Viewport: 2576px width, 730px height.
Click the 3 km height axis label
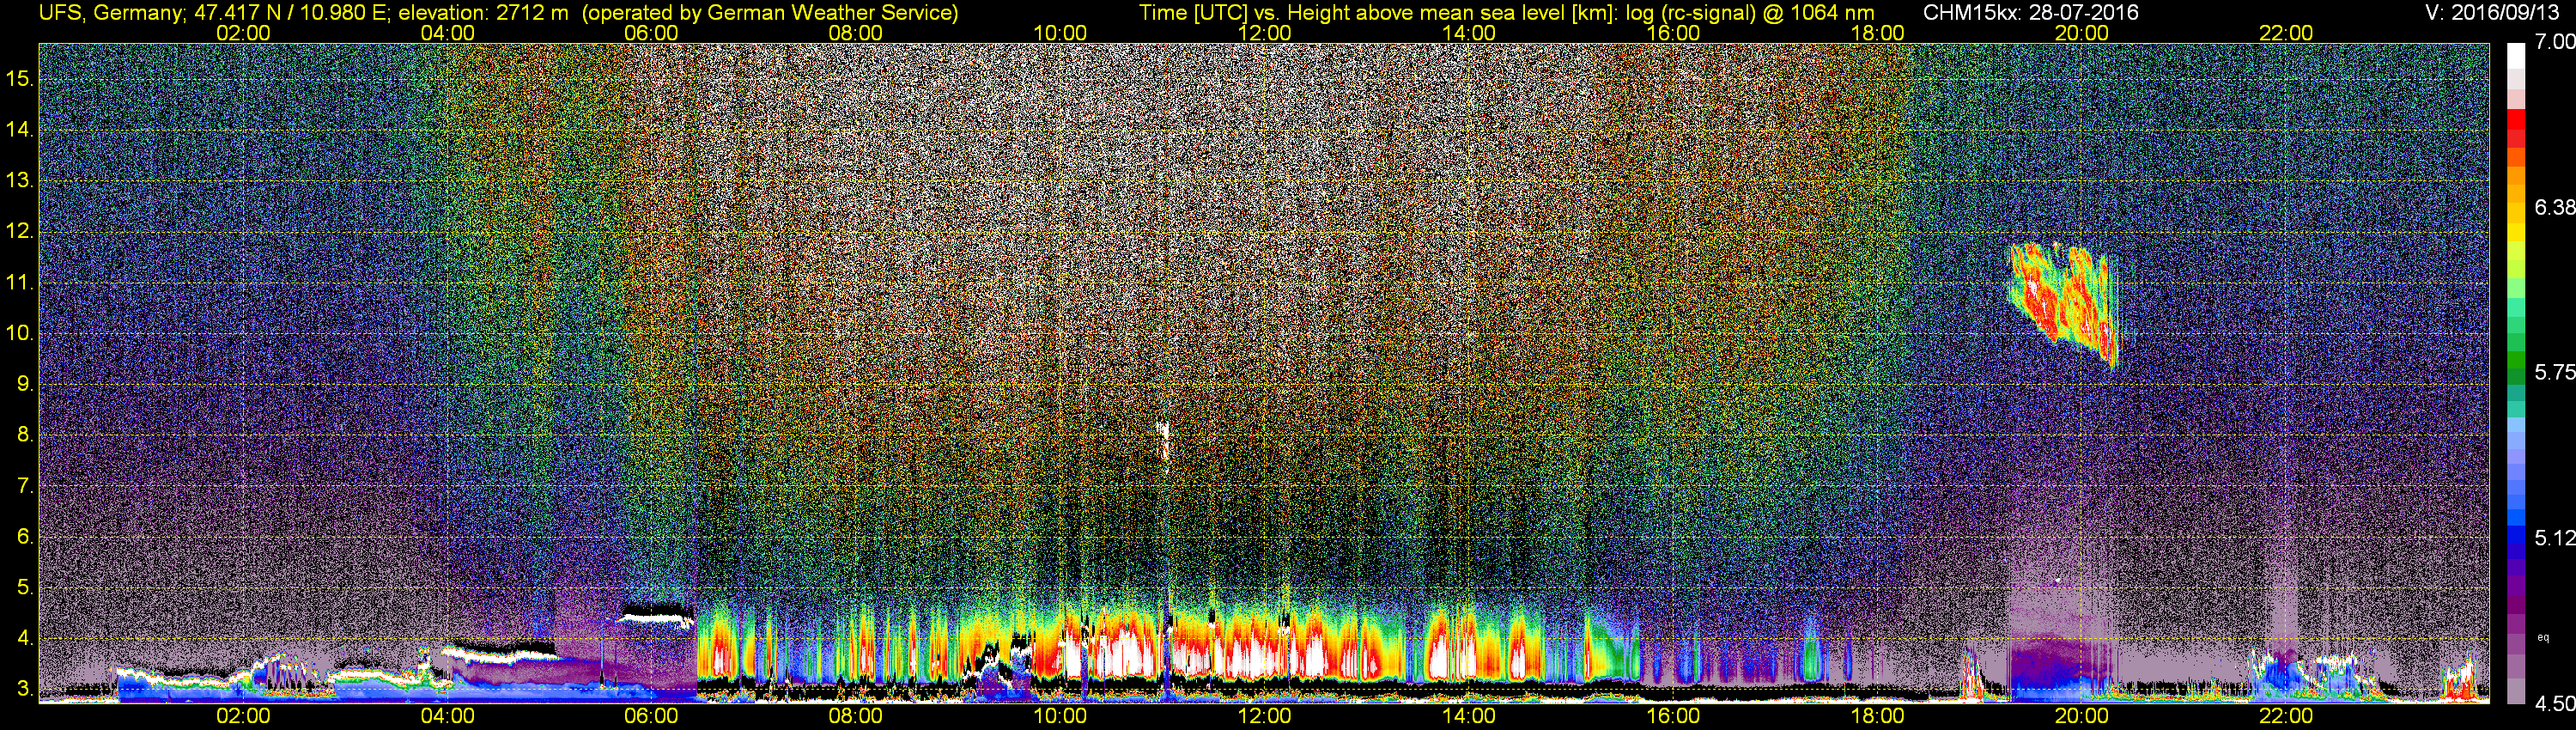click(x=25, y=689)
